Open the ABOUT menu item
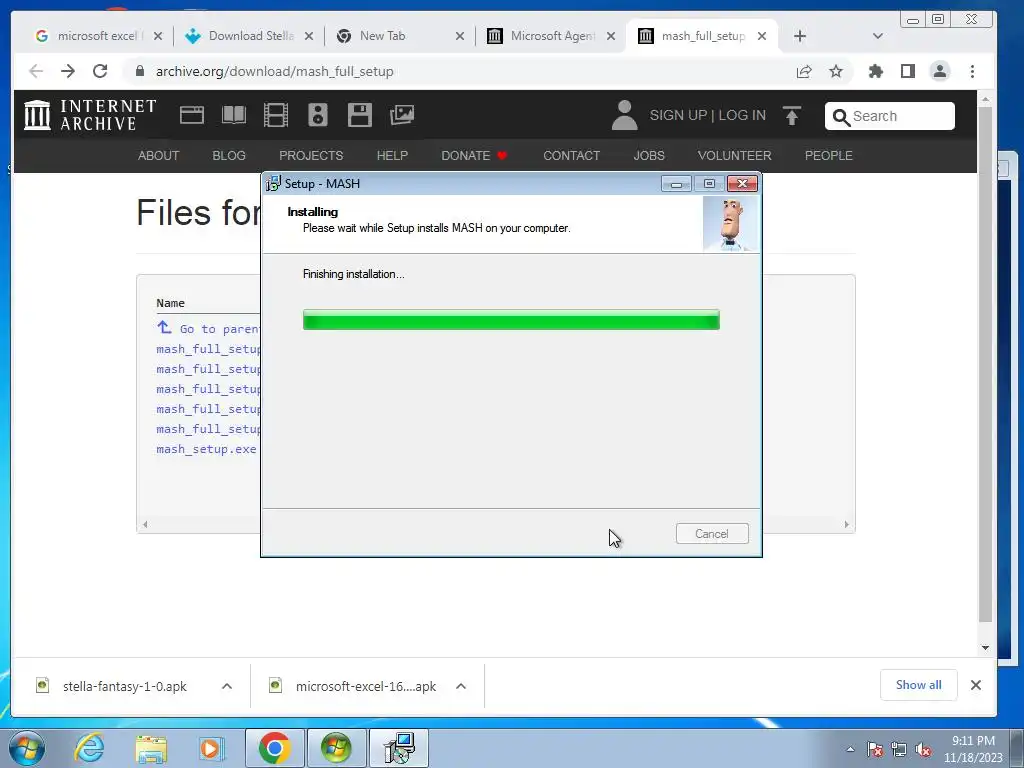The width and height of the screenshot is (1024, 768). point(158,155)
